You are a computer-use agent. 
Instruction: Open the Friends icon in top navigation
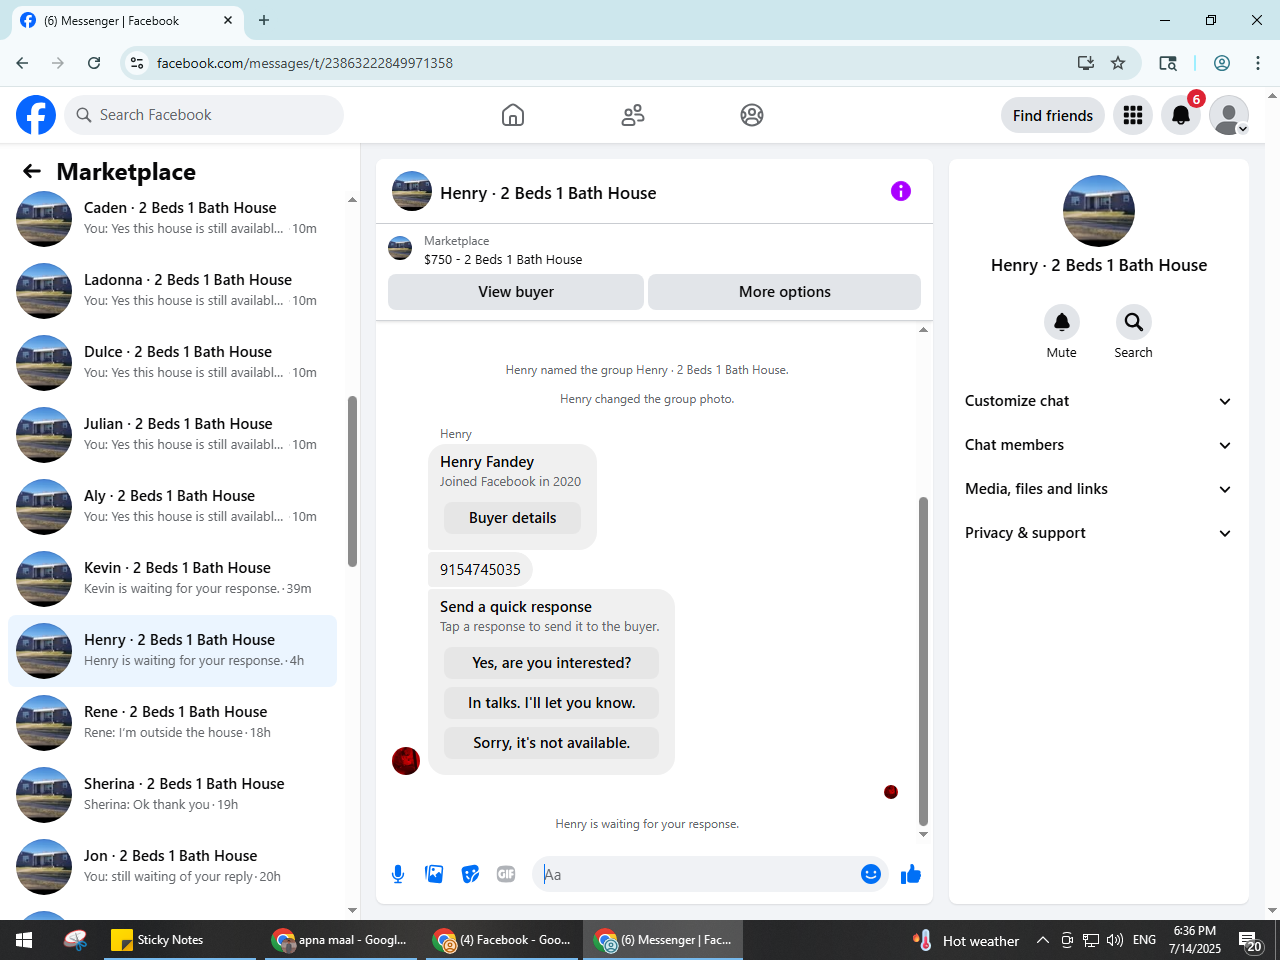coord(633,115)
